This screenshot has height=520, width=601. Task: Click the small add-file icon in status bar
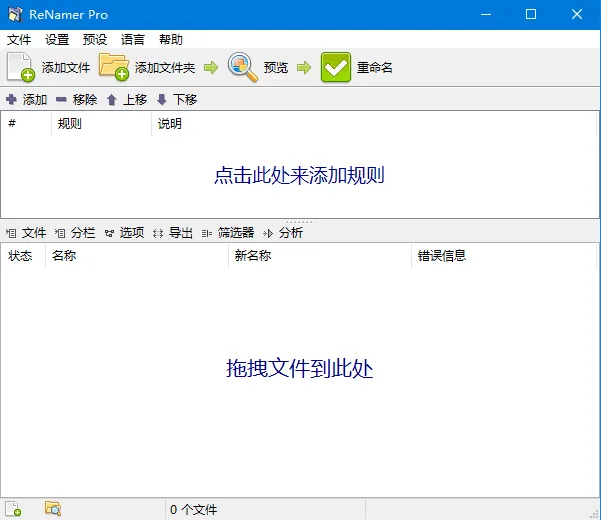click(13, 509)
